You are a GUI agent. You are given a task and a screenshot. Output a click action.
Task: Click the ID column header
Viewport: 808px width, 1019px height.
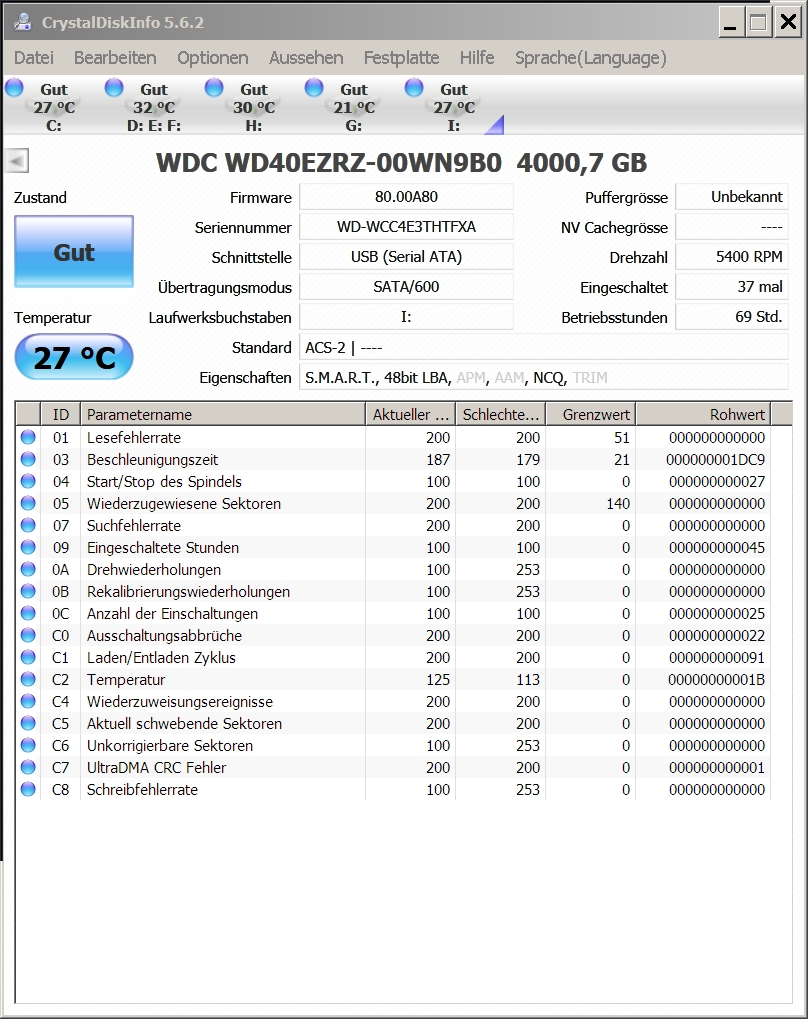click(x=60, y=415)
